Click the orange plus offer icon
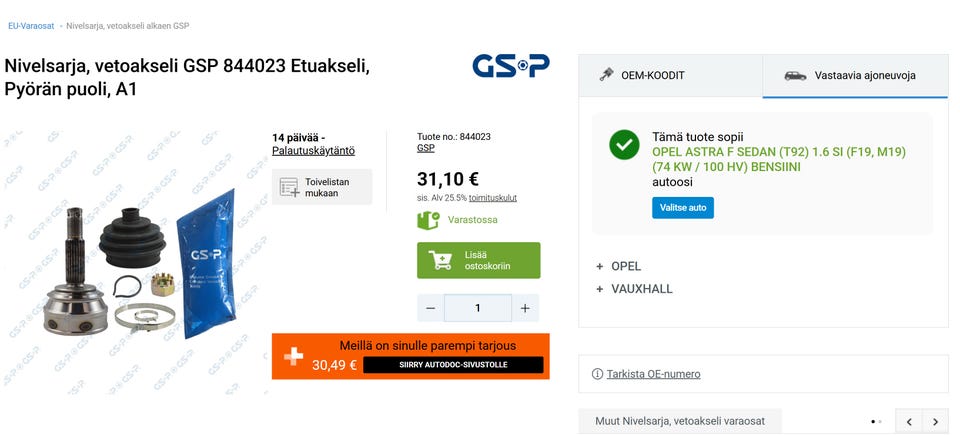960x435 pixels. click(x=294, y=356)
